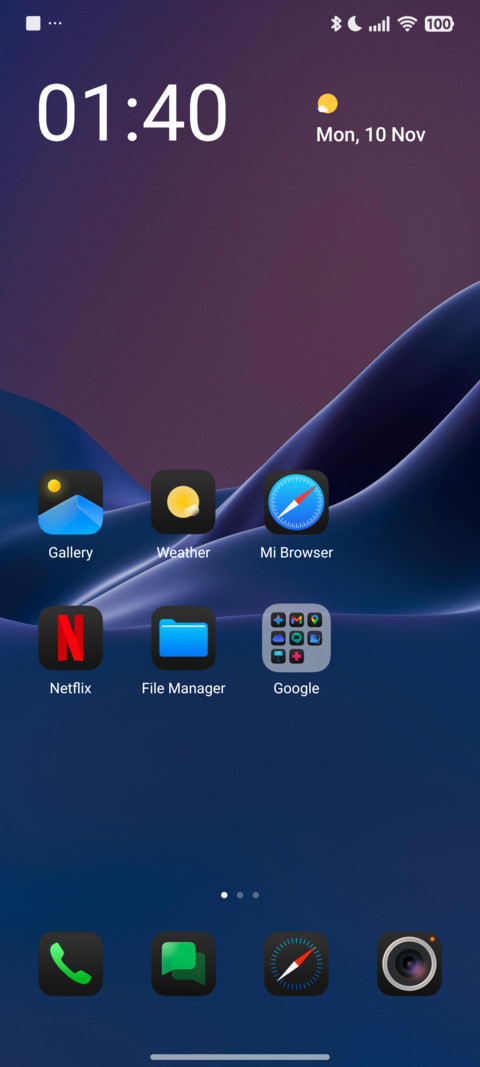Tap the 01:40 clock widget
This screenshot has height=1067, width=480.
(x=131, y=113)
